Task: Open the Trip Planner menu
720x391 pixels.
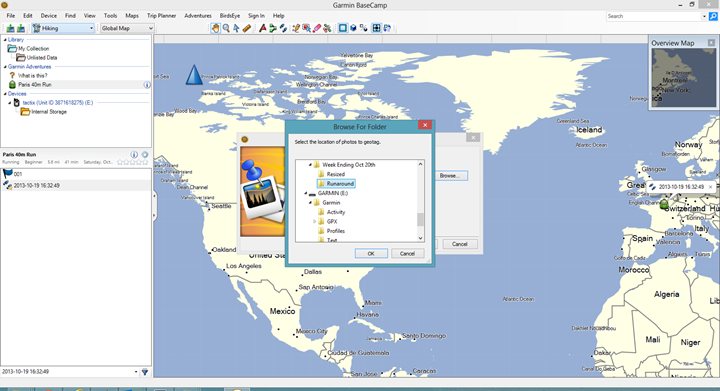Action: coord(161,16)
